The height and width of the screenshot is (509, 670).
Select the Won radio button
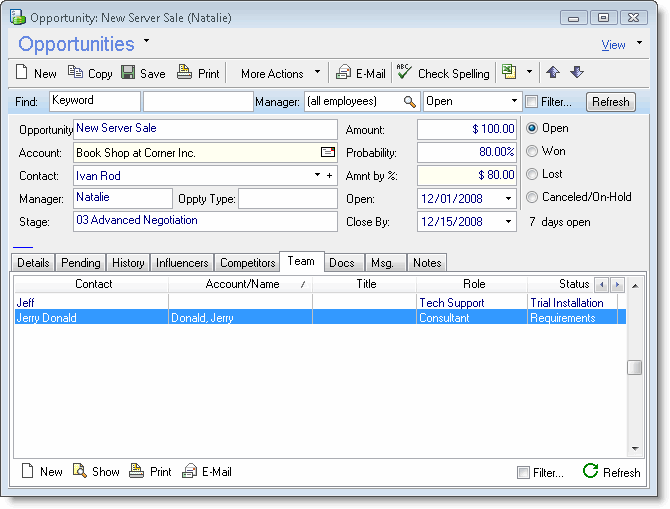[x=532, y=151]
